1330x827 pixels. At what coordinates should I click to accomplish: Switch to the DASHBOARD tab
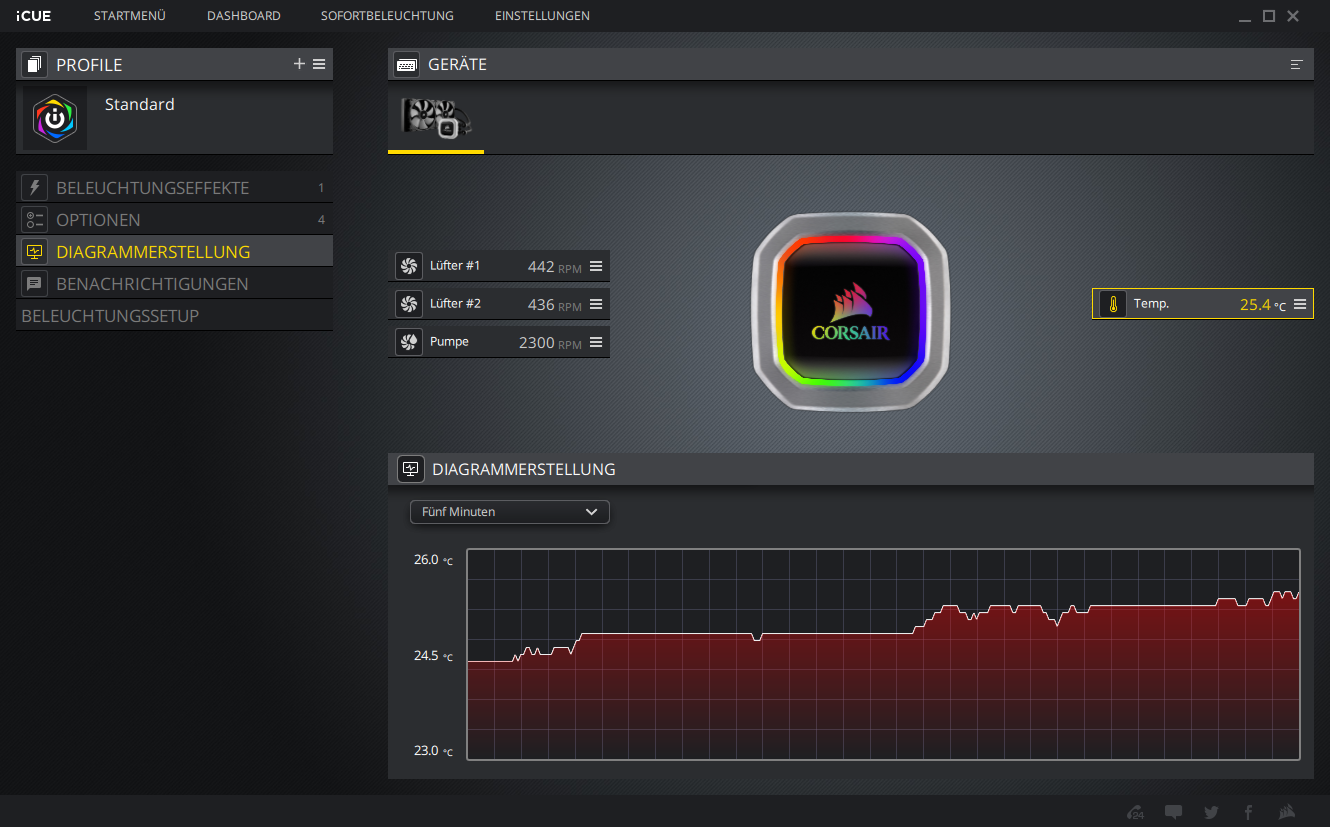tap(244, 16)
